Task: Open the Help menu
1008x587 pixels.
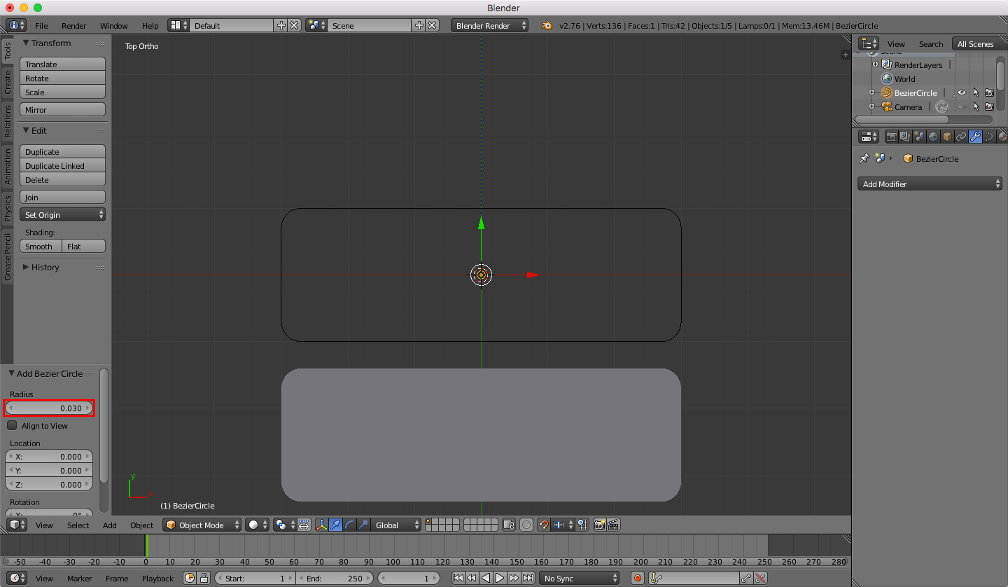Action: click(x=150, y=25)
